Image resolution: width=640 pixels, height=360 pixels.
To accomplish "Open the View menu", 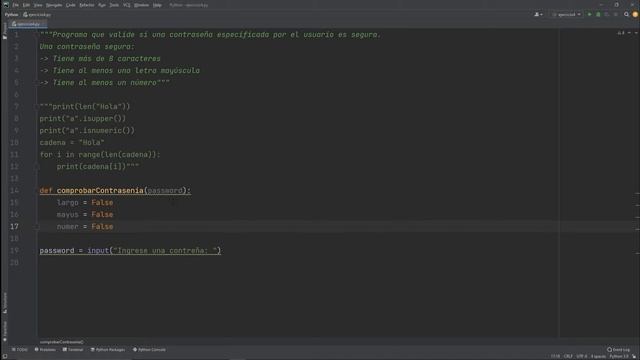I will pyautogui.click(x=38, y=5).
